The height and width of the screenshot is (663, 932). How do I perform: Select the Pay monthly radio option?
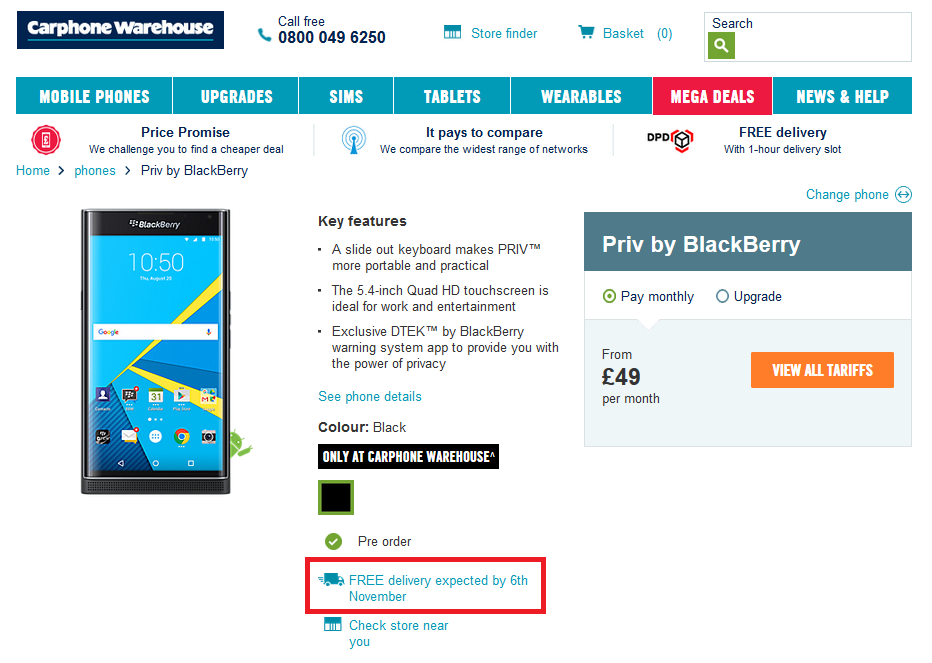pos(609,296)
